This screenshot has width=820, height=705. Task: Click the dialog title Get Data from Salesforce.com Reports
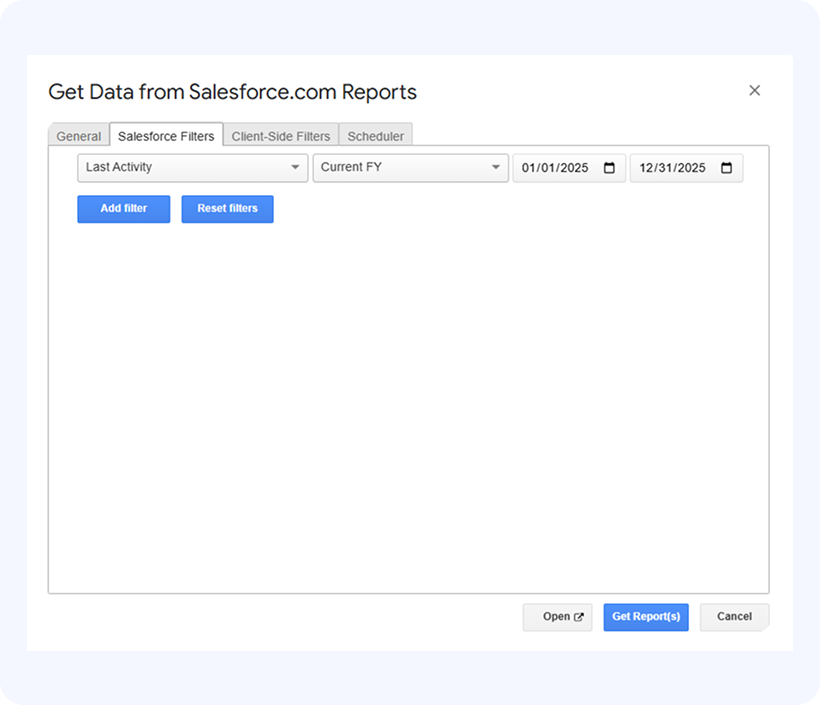coord(232,92)
